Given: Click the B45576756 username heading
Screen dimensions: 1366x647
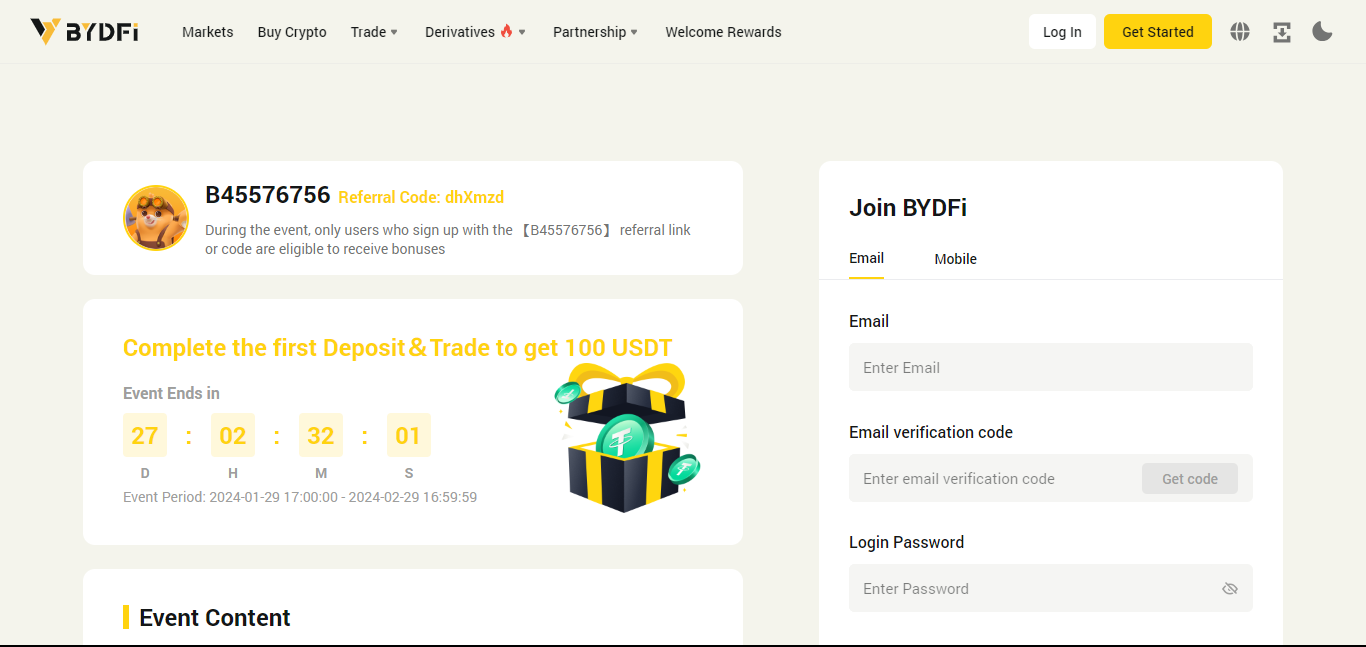Looking at the screenshot, I should tap(268, 195).
